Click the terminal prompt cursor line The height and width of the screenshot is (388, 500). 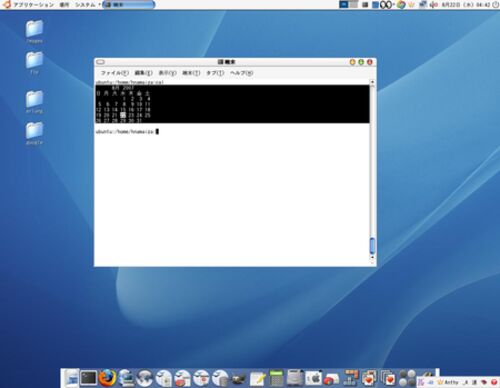click(127, 132)
